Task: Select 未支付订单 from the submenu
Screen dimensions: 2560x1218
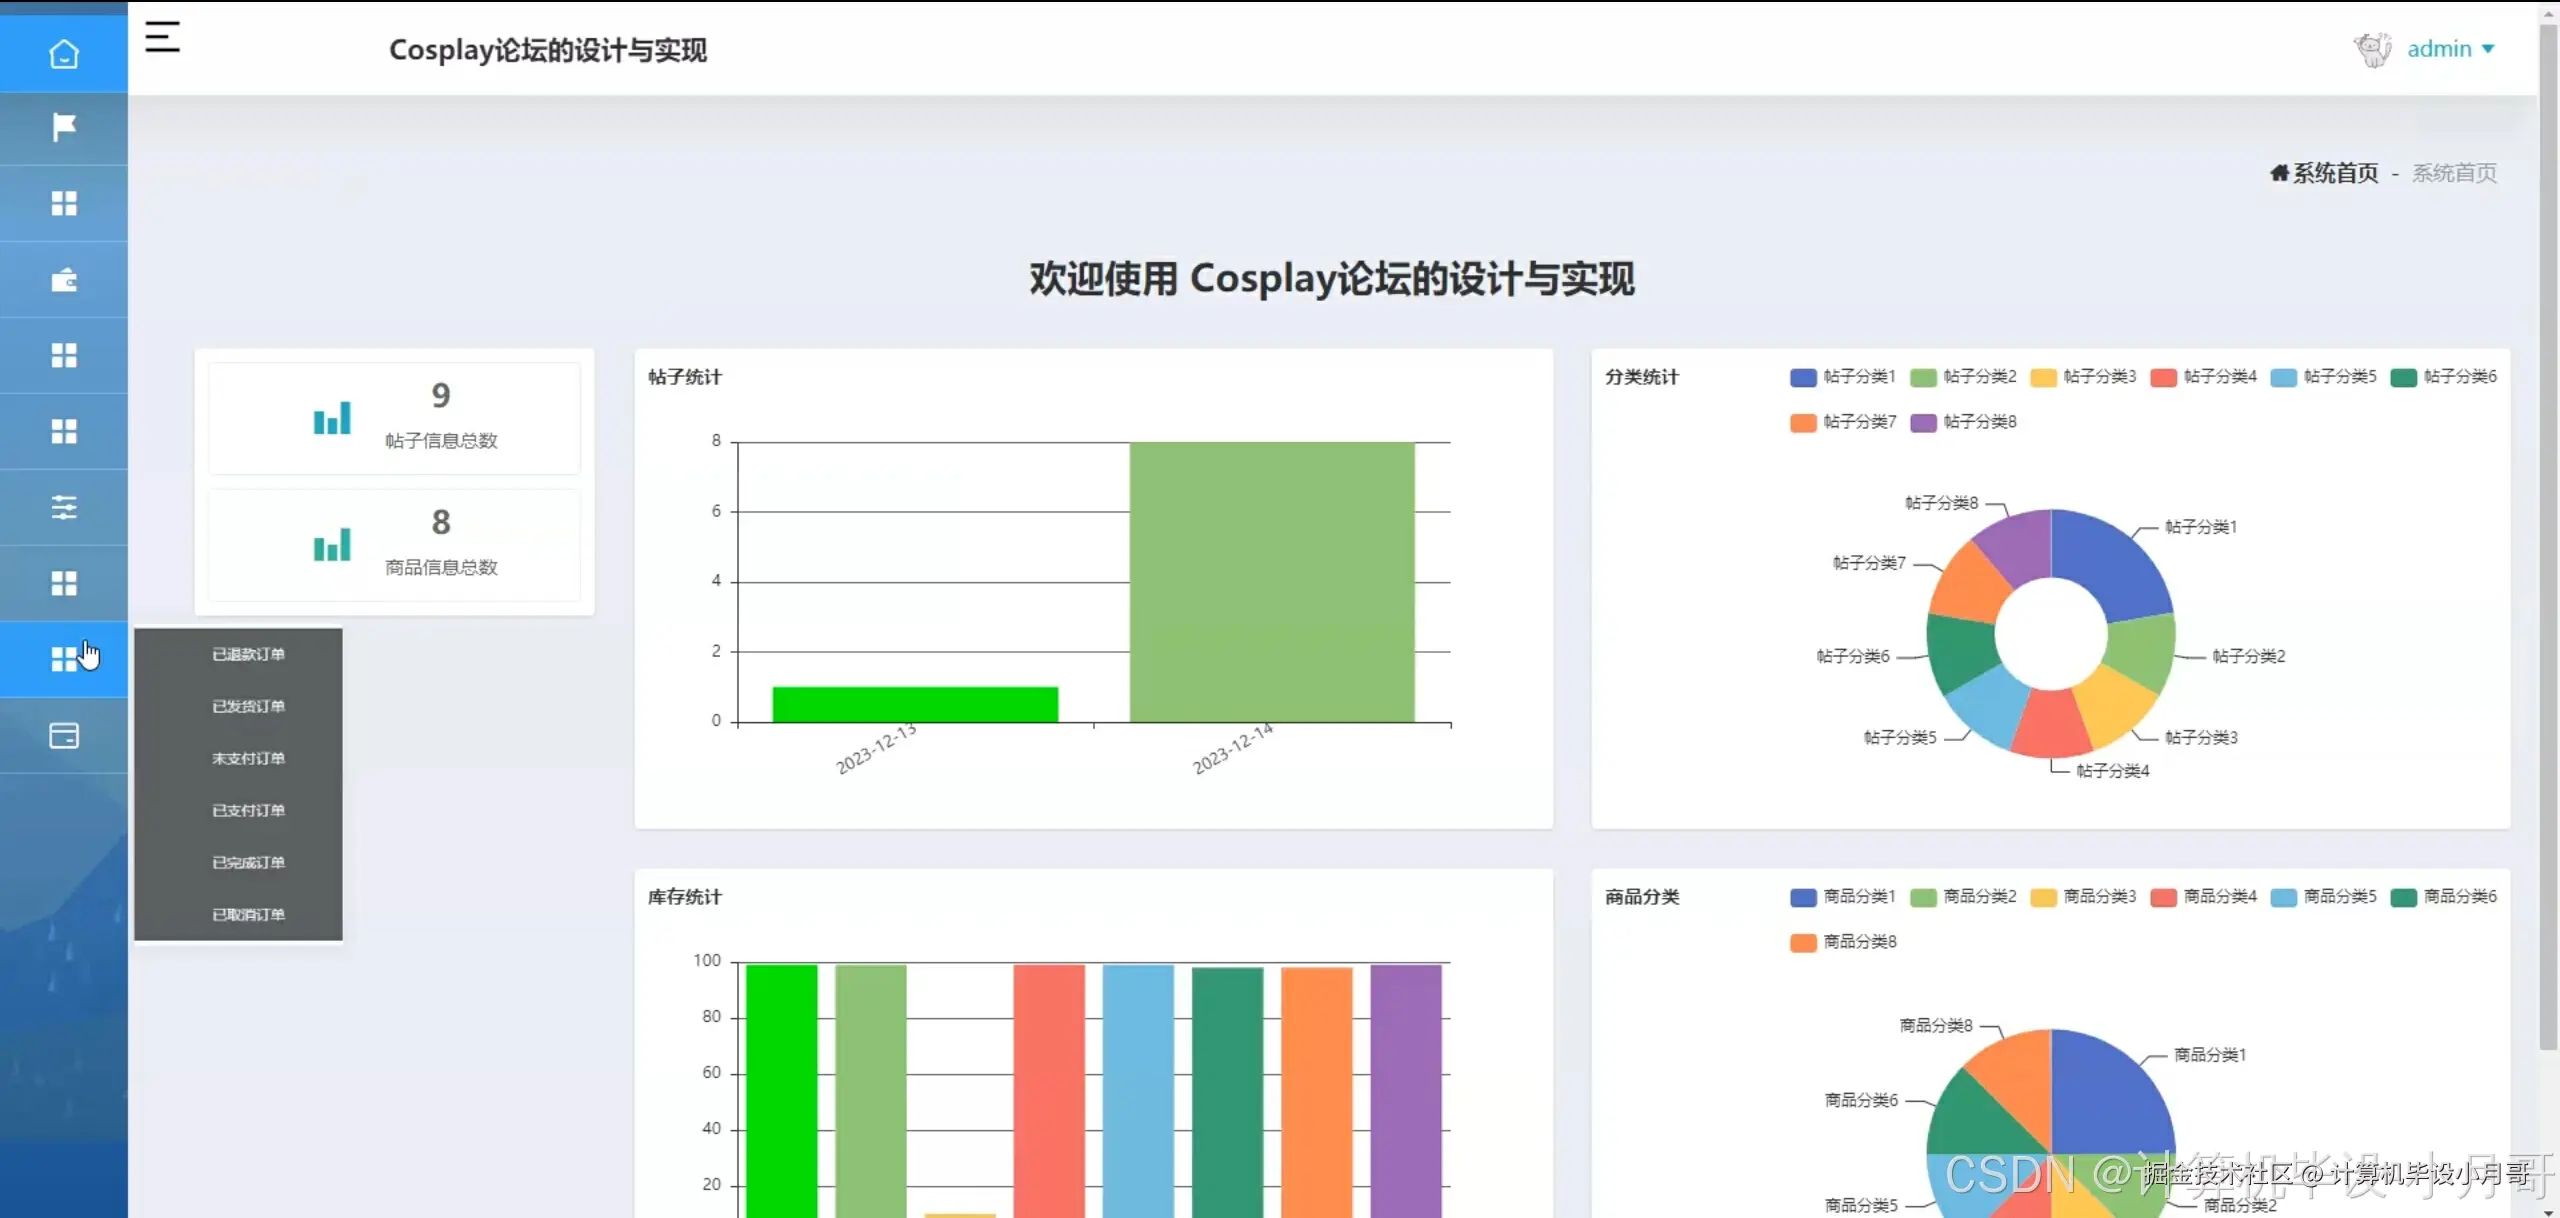Action: 248,758
